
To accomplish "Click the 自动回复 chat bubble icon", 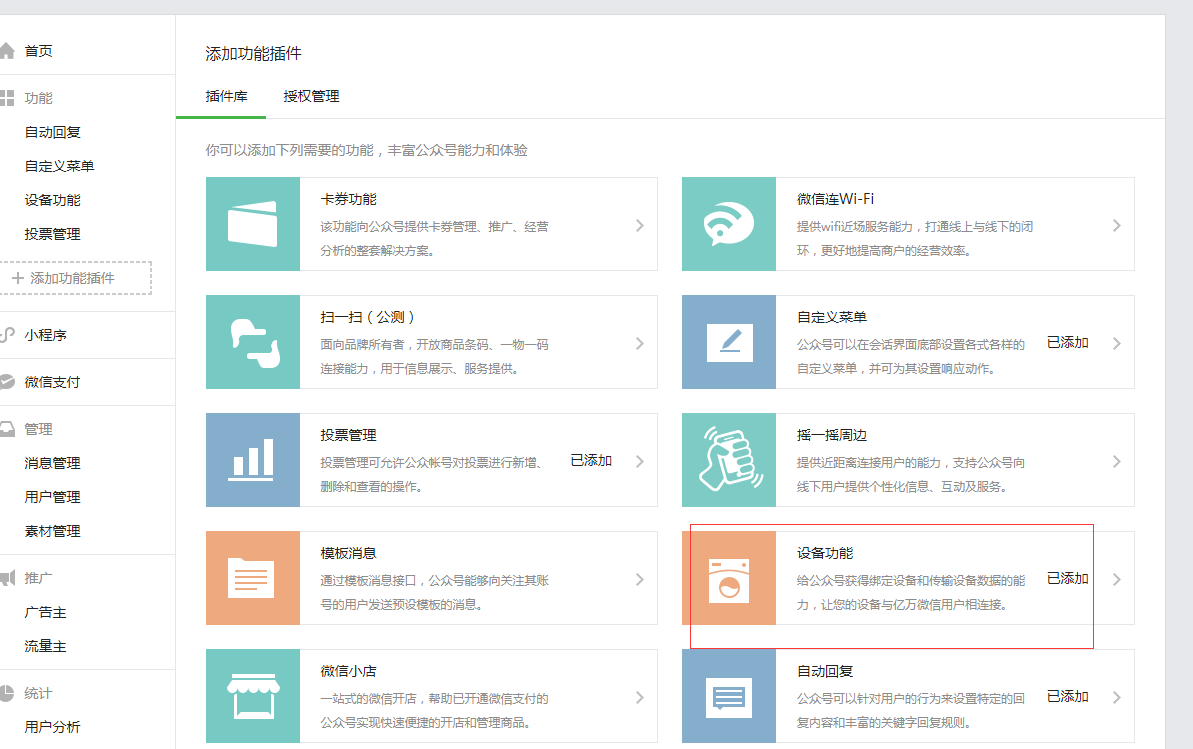I will pyautogui.click(x=728, y=696).
